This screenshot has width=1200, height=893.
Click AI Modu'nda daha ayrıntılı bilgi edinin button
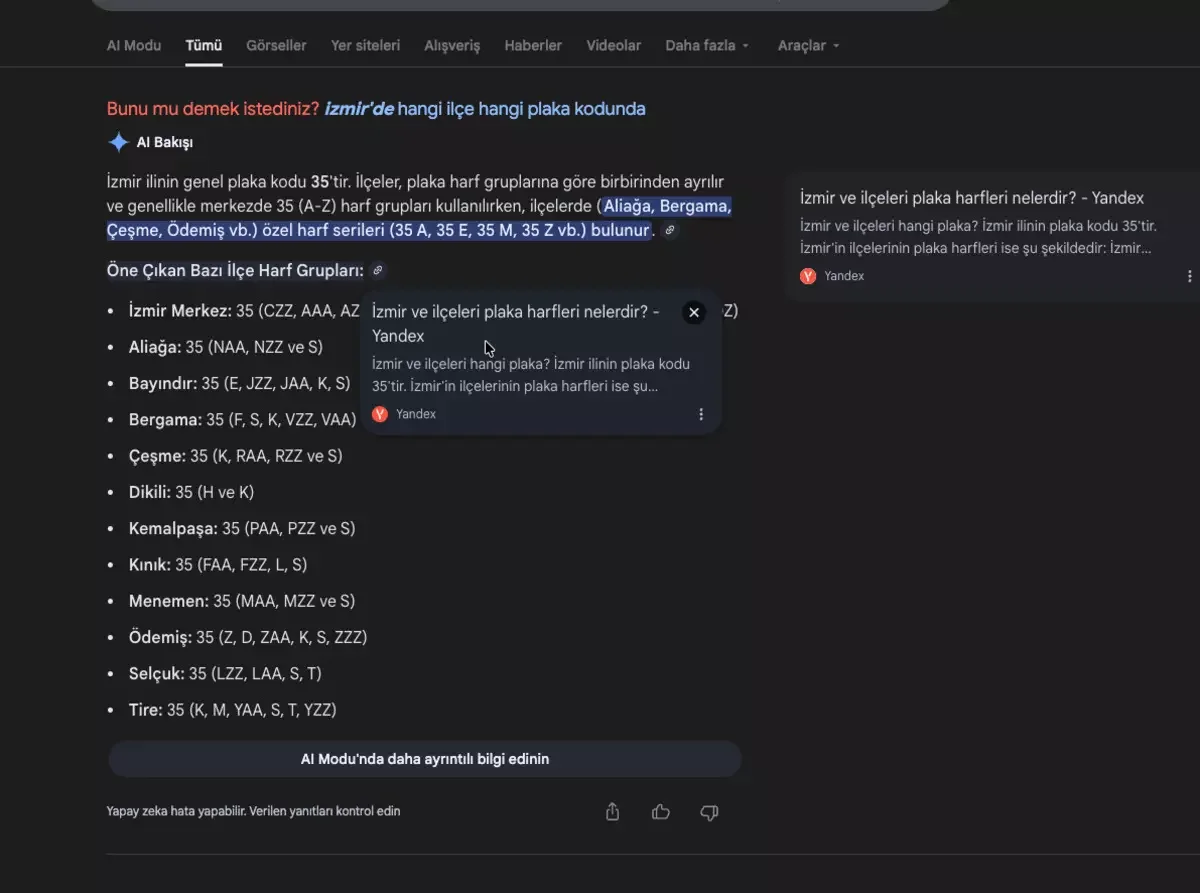424,759
